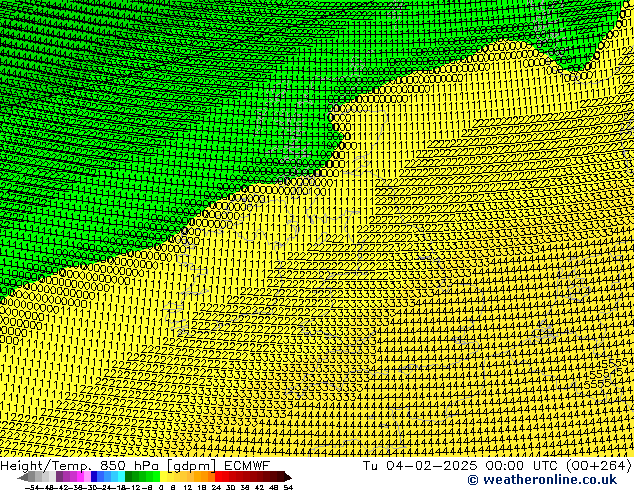This screenshot has height=490, width=634.
Task: Click the '(00+264)' forecast hour label
Action: coord(598,466)
